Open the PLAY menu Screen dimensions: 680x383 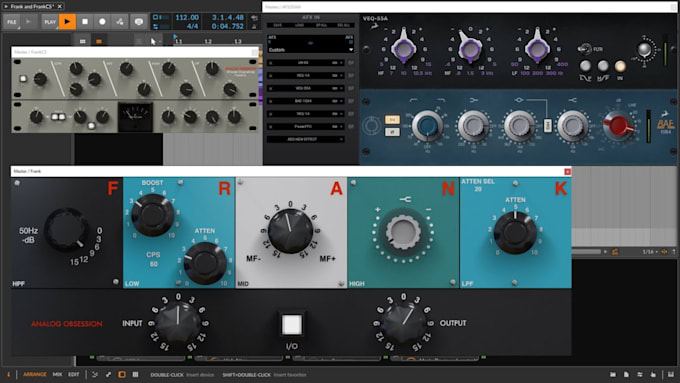(50, 22)
